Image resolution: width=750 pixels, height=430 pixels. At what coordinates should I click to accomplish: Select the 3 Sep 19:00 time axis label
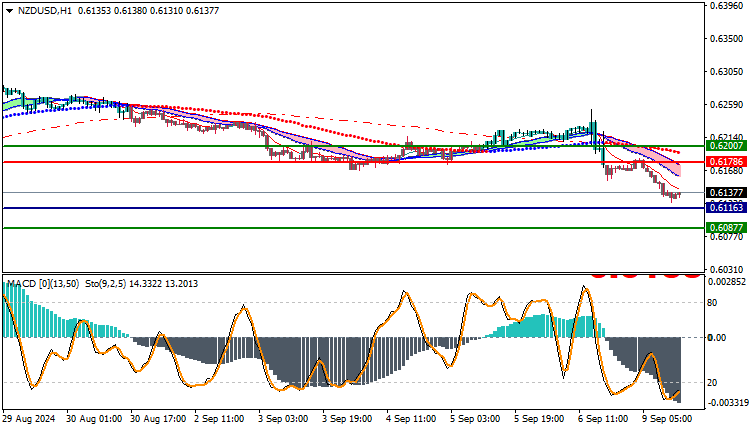coord(348,419)
